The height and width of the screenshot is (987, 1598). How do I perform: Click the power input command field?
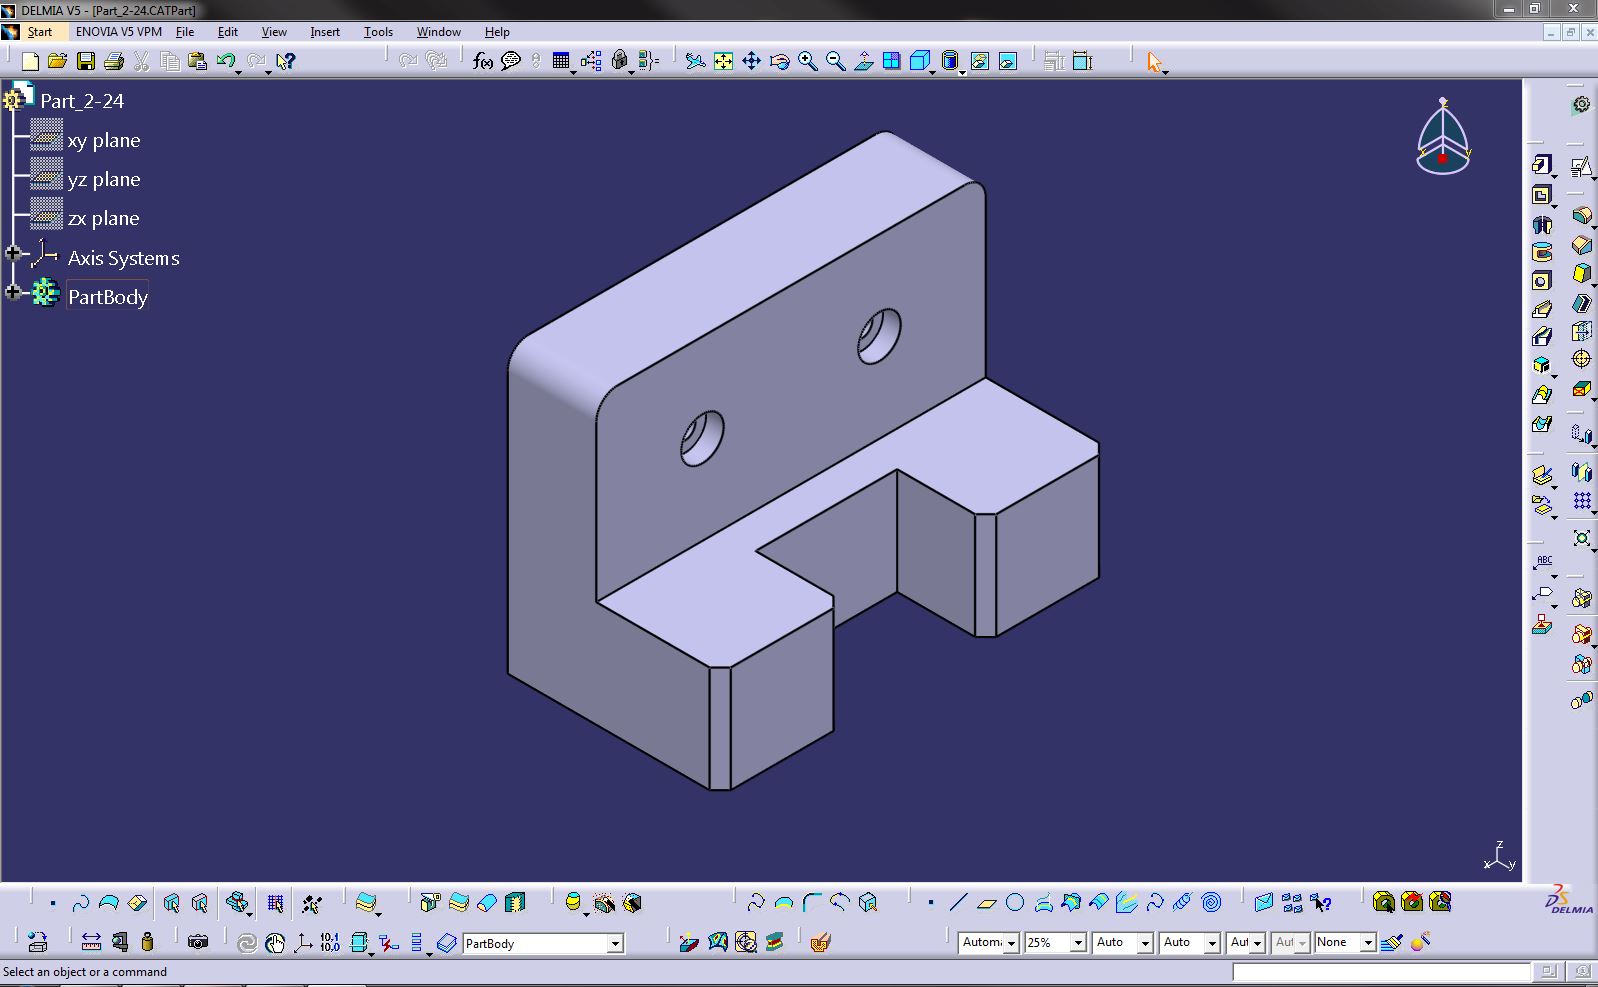coord(1380,971)
